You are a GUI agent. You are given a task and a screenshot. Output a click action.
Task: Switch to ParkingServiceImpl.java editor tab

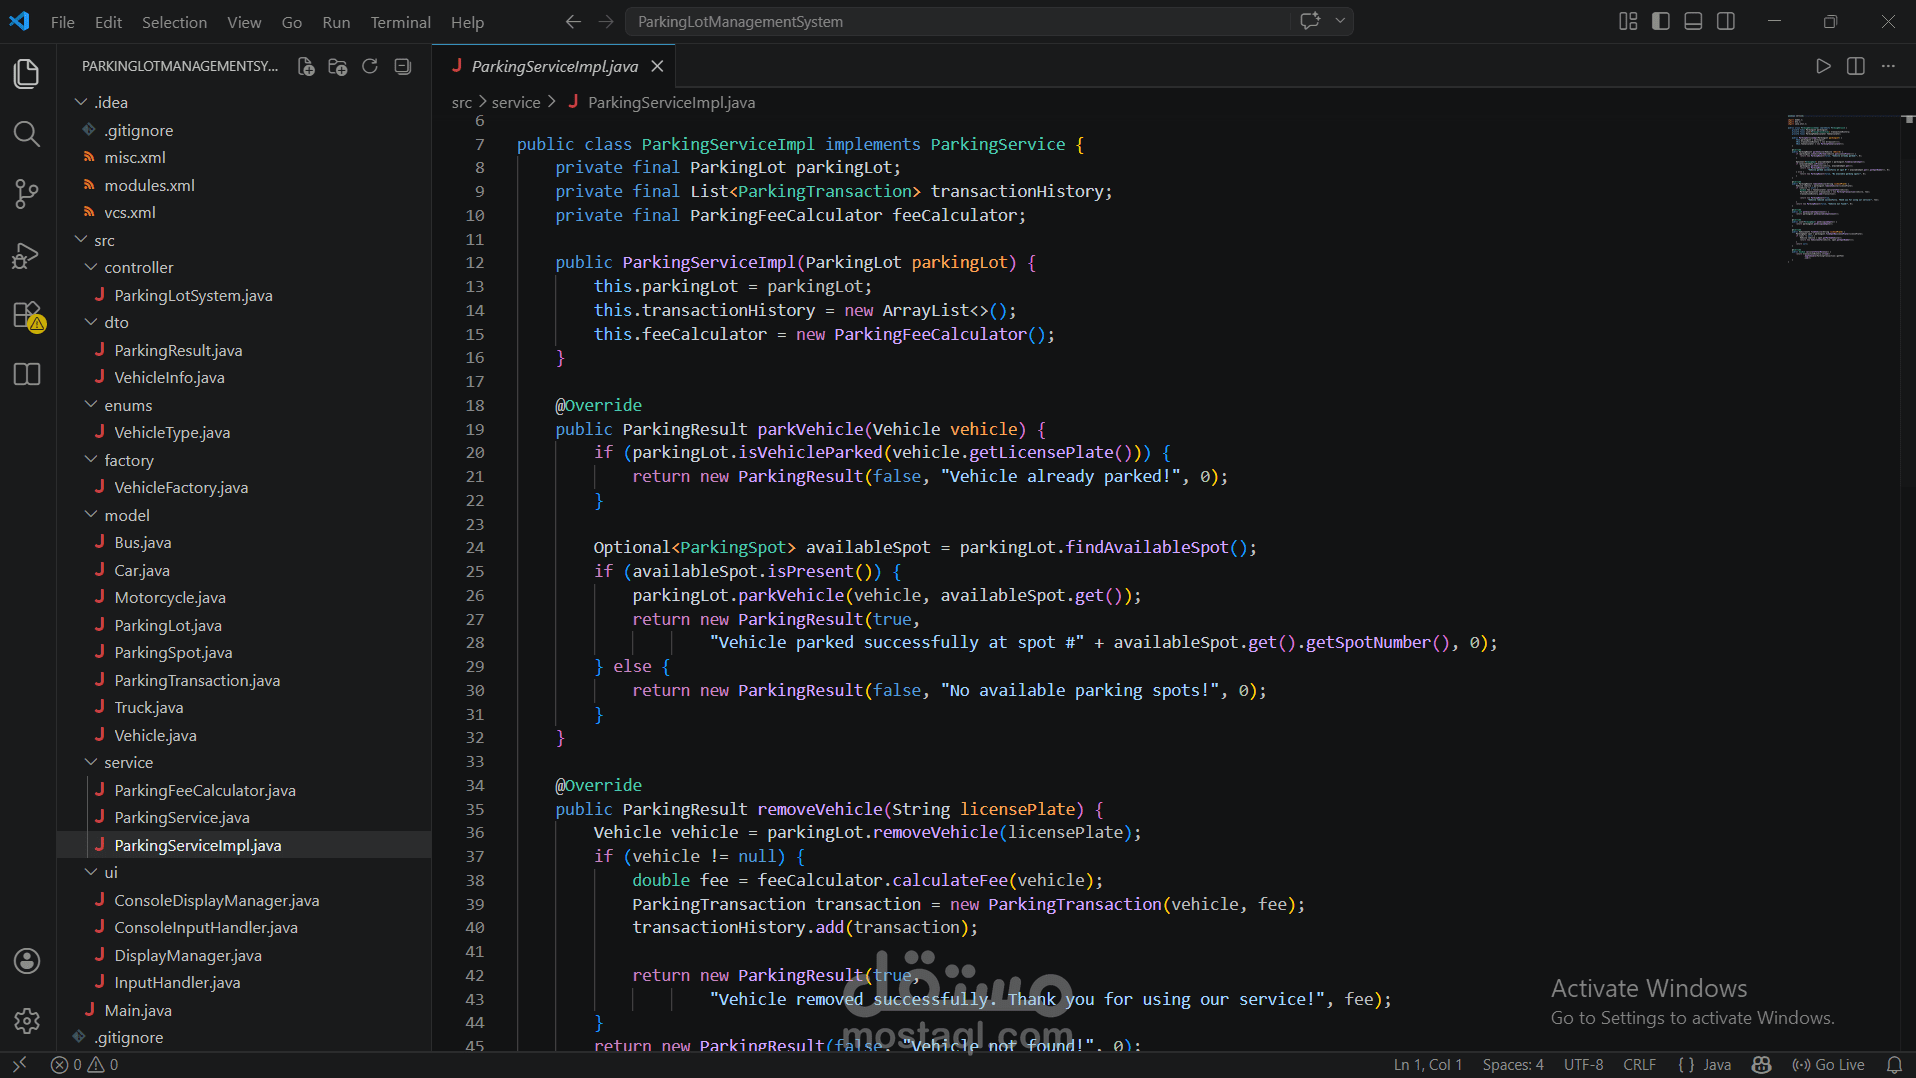pyautogui.click(x=554, y=66)
